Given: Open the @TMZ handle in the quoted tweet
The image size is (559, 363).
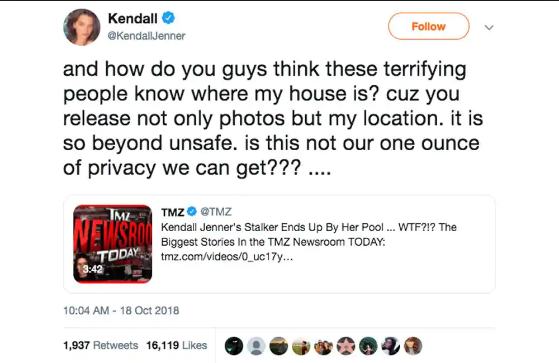Looking at the screenshot, I should point(216,212).
